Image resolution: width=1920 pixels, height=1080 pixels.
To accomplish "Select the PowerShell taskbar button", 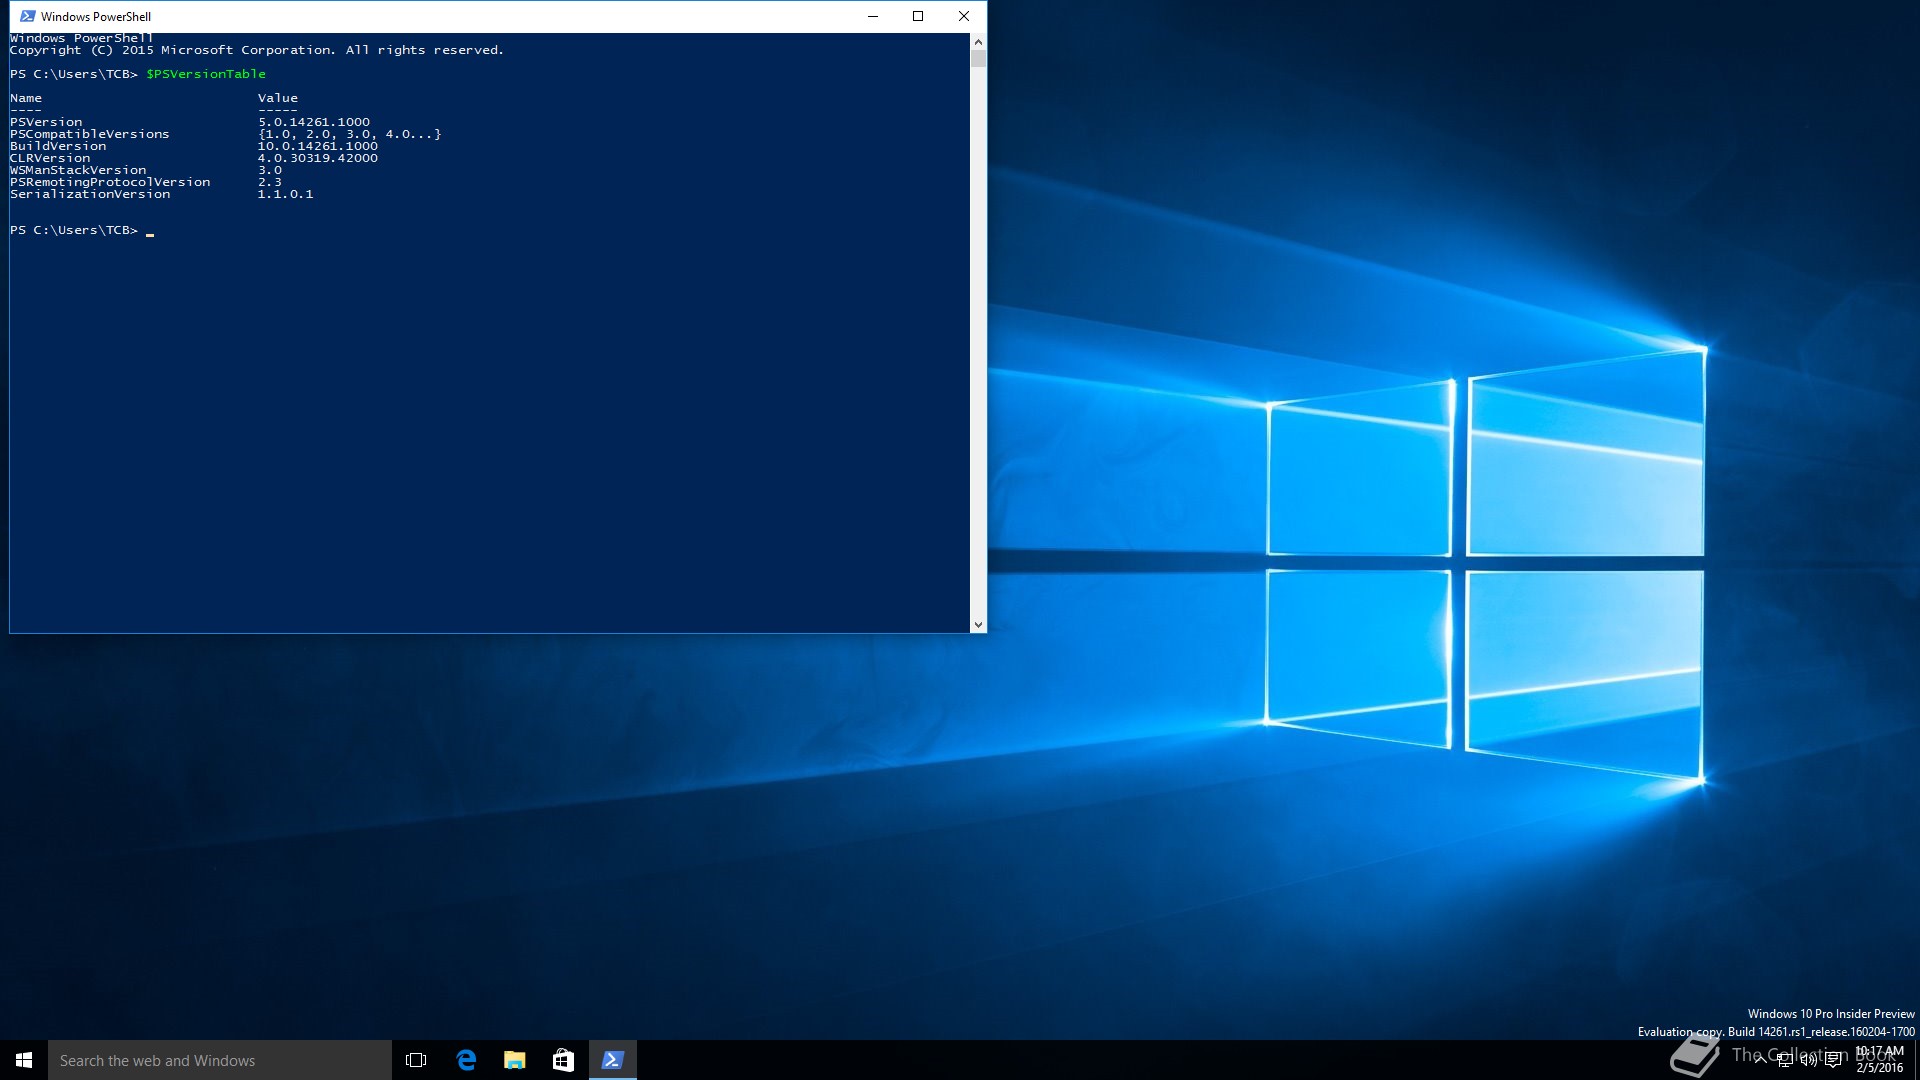I will 613,1060.
